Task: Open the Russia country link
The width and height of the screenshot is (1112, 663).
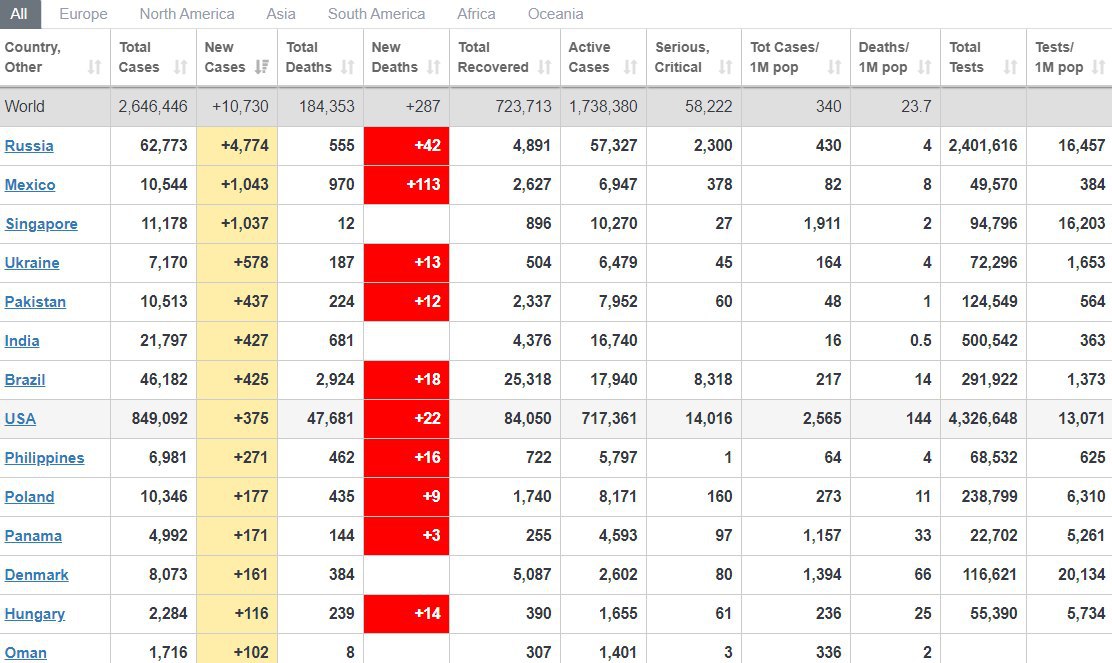Action: click(x=29, y=146)
